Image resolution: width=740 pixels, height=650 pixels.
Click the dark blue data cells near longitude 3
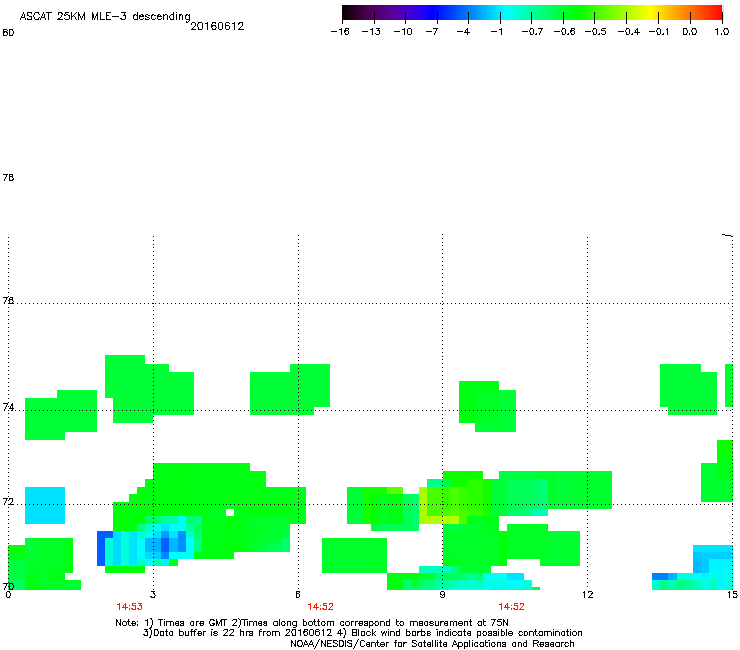coord(165,545)
